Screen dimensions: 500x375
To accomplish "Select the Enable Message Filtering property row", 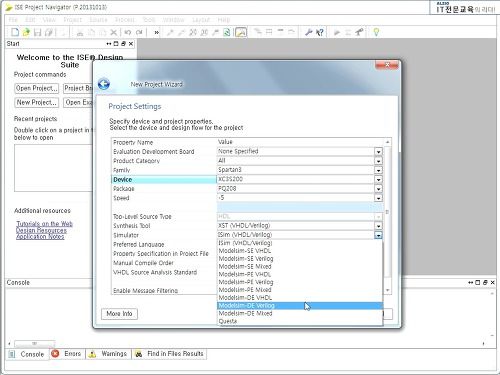I will pyautogui.click(x=164, y=291).
